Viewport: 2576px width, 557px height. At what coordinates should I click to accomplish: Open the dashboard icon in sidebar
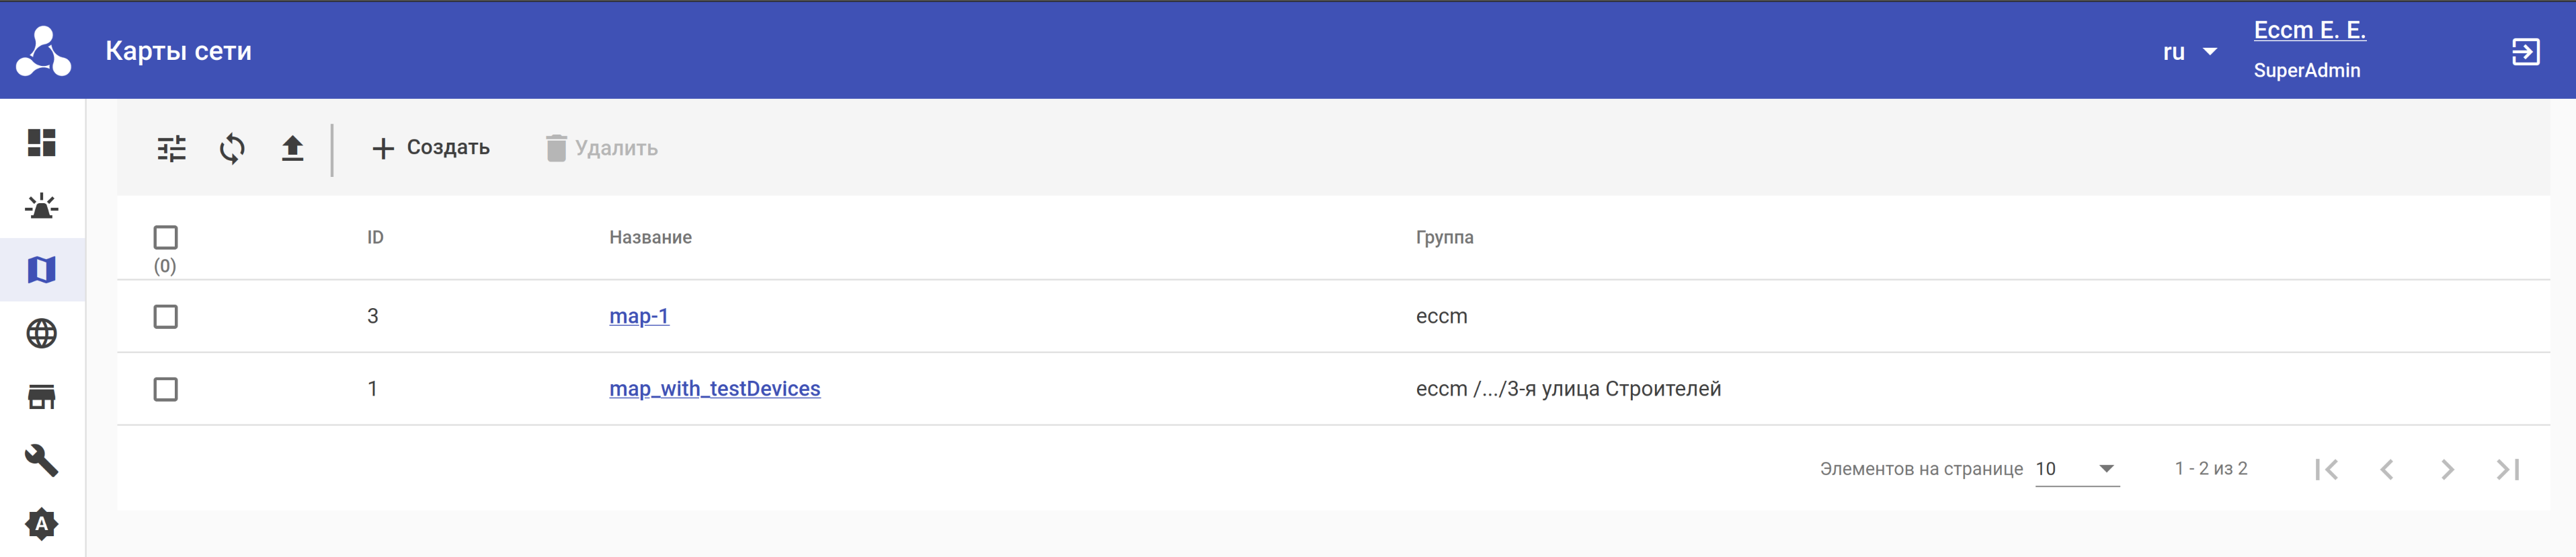(x=41, y=143)
